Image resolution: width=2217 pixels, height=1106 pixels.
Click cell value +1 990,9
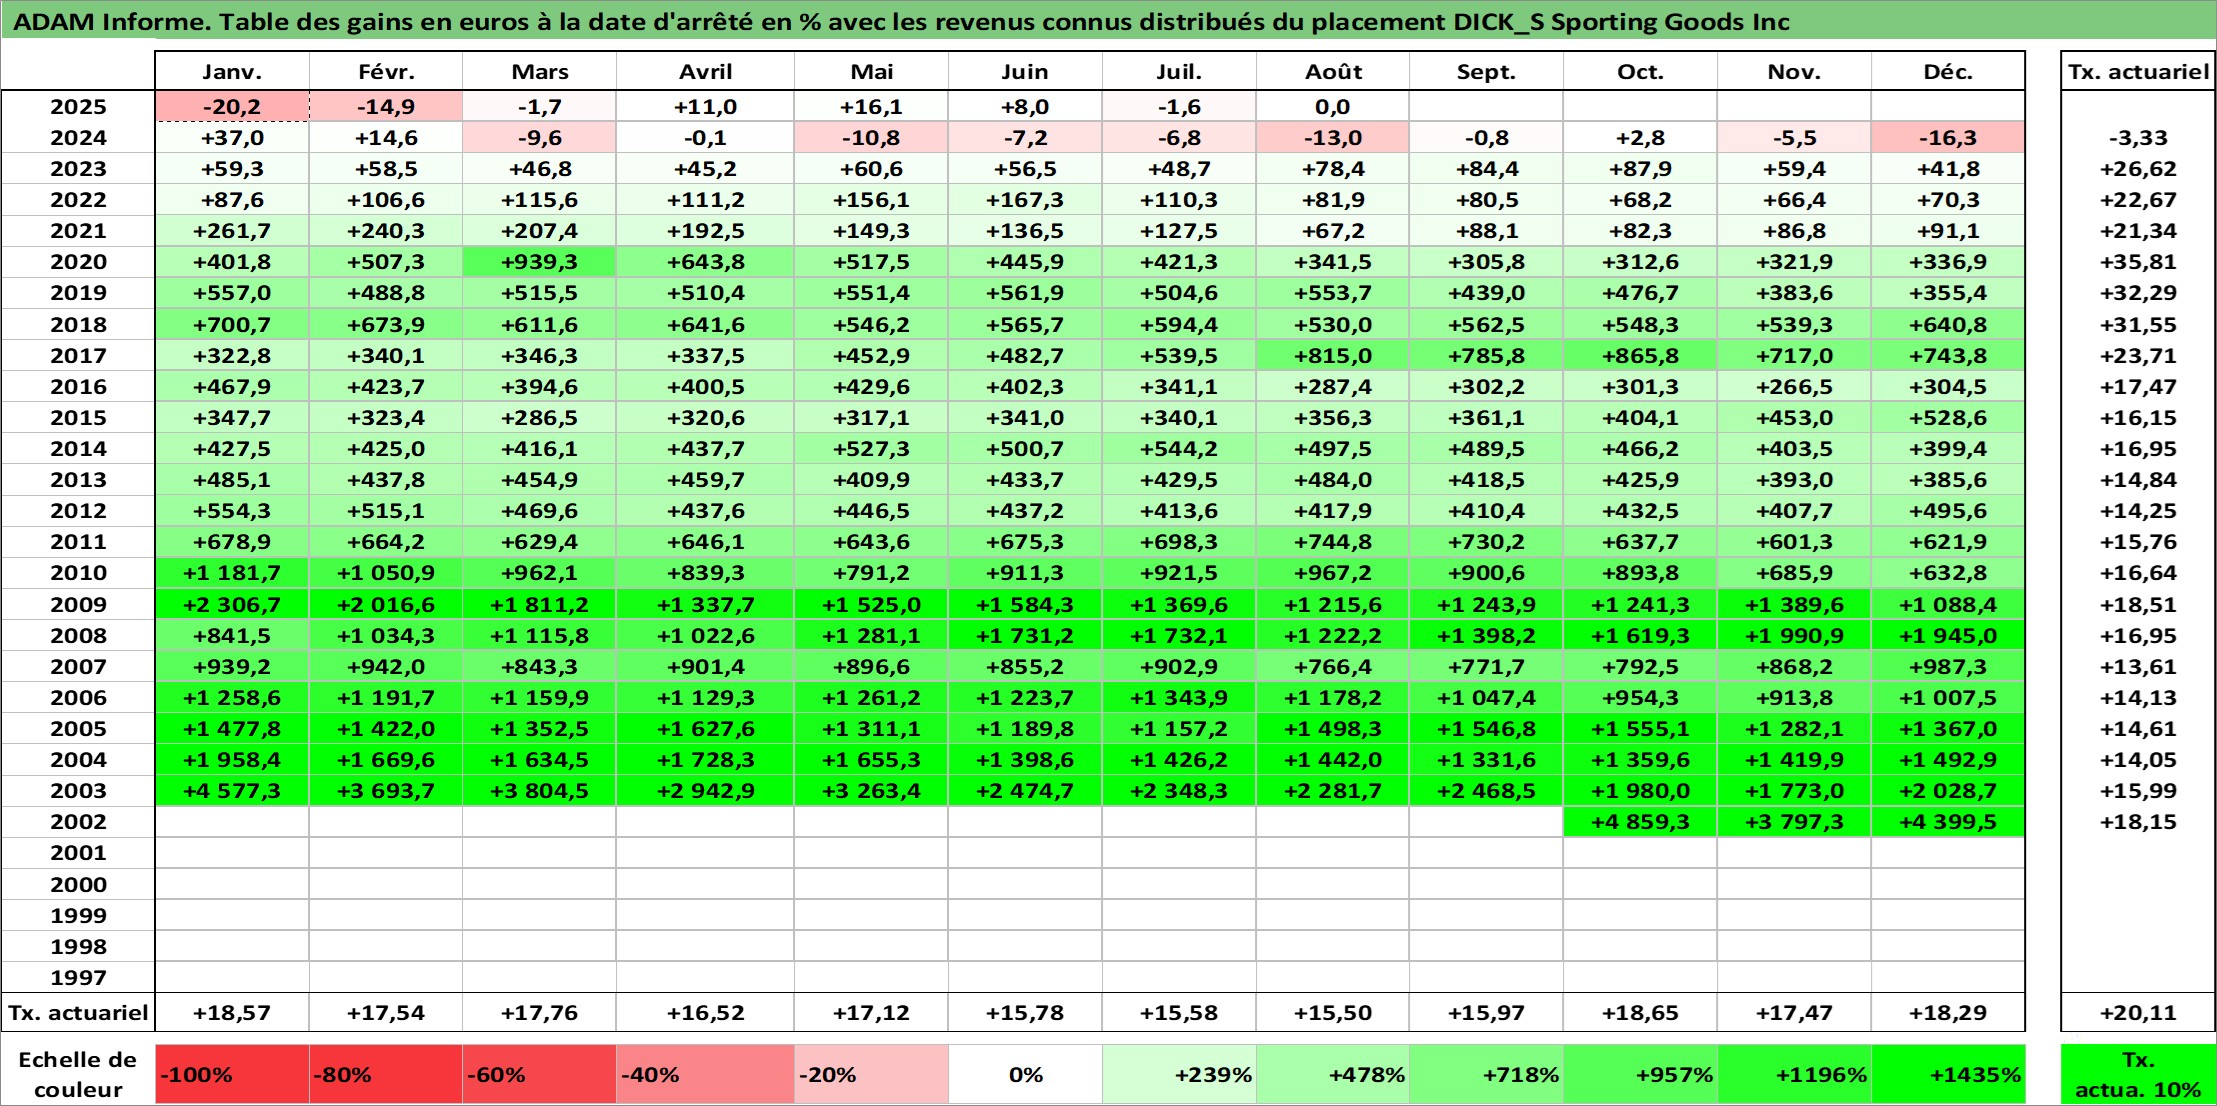click(1794, 636)
